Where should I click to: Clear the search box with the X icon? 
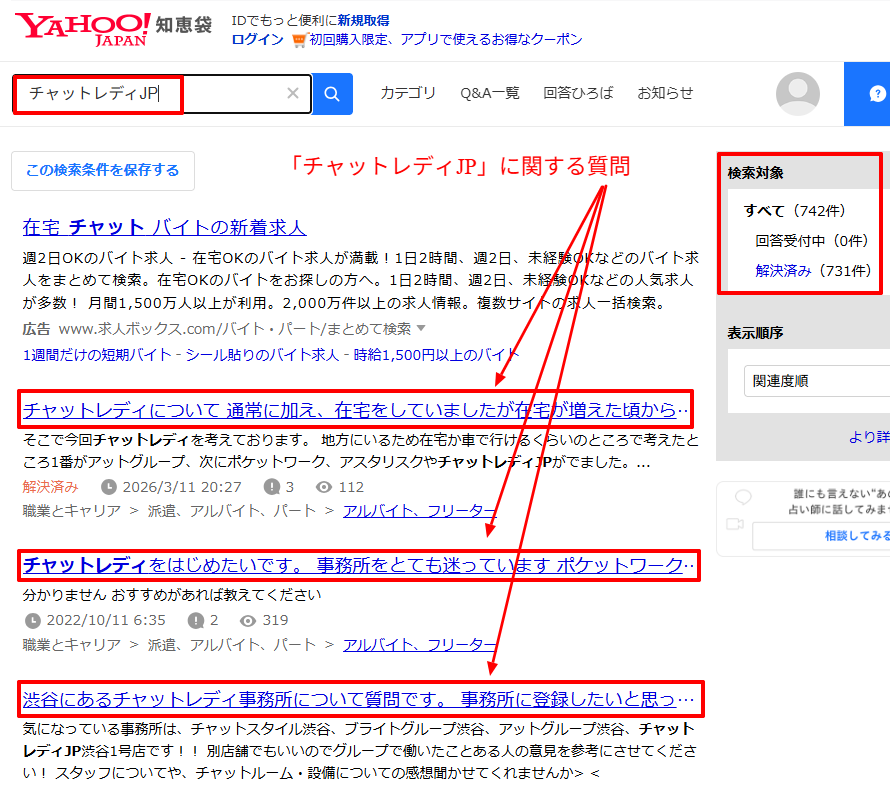click(292, 93)
